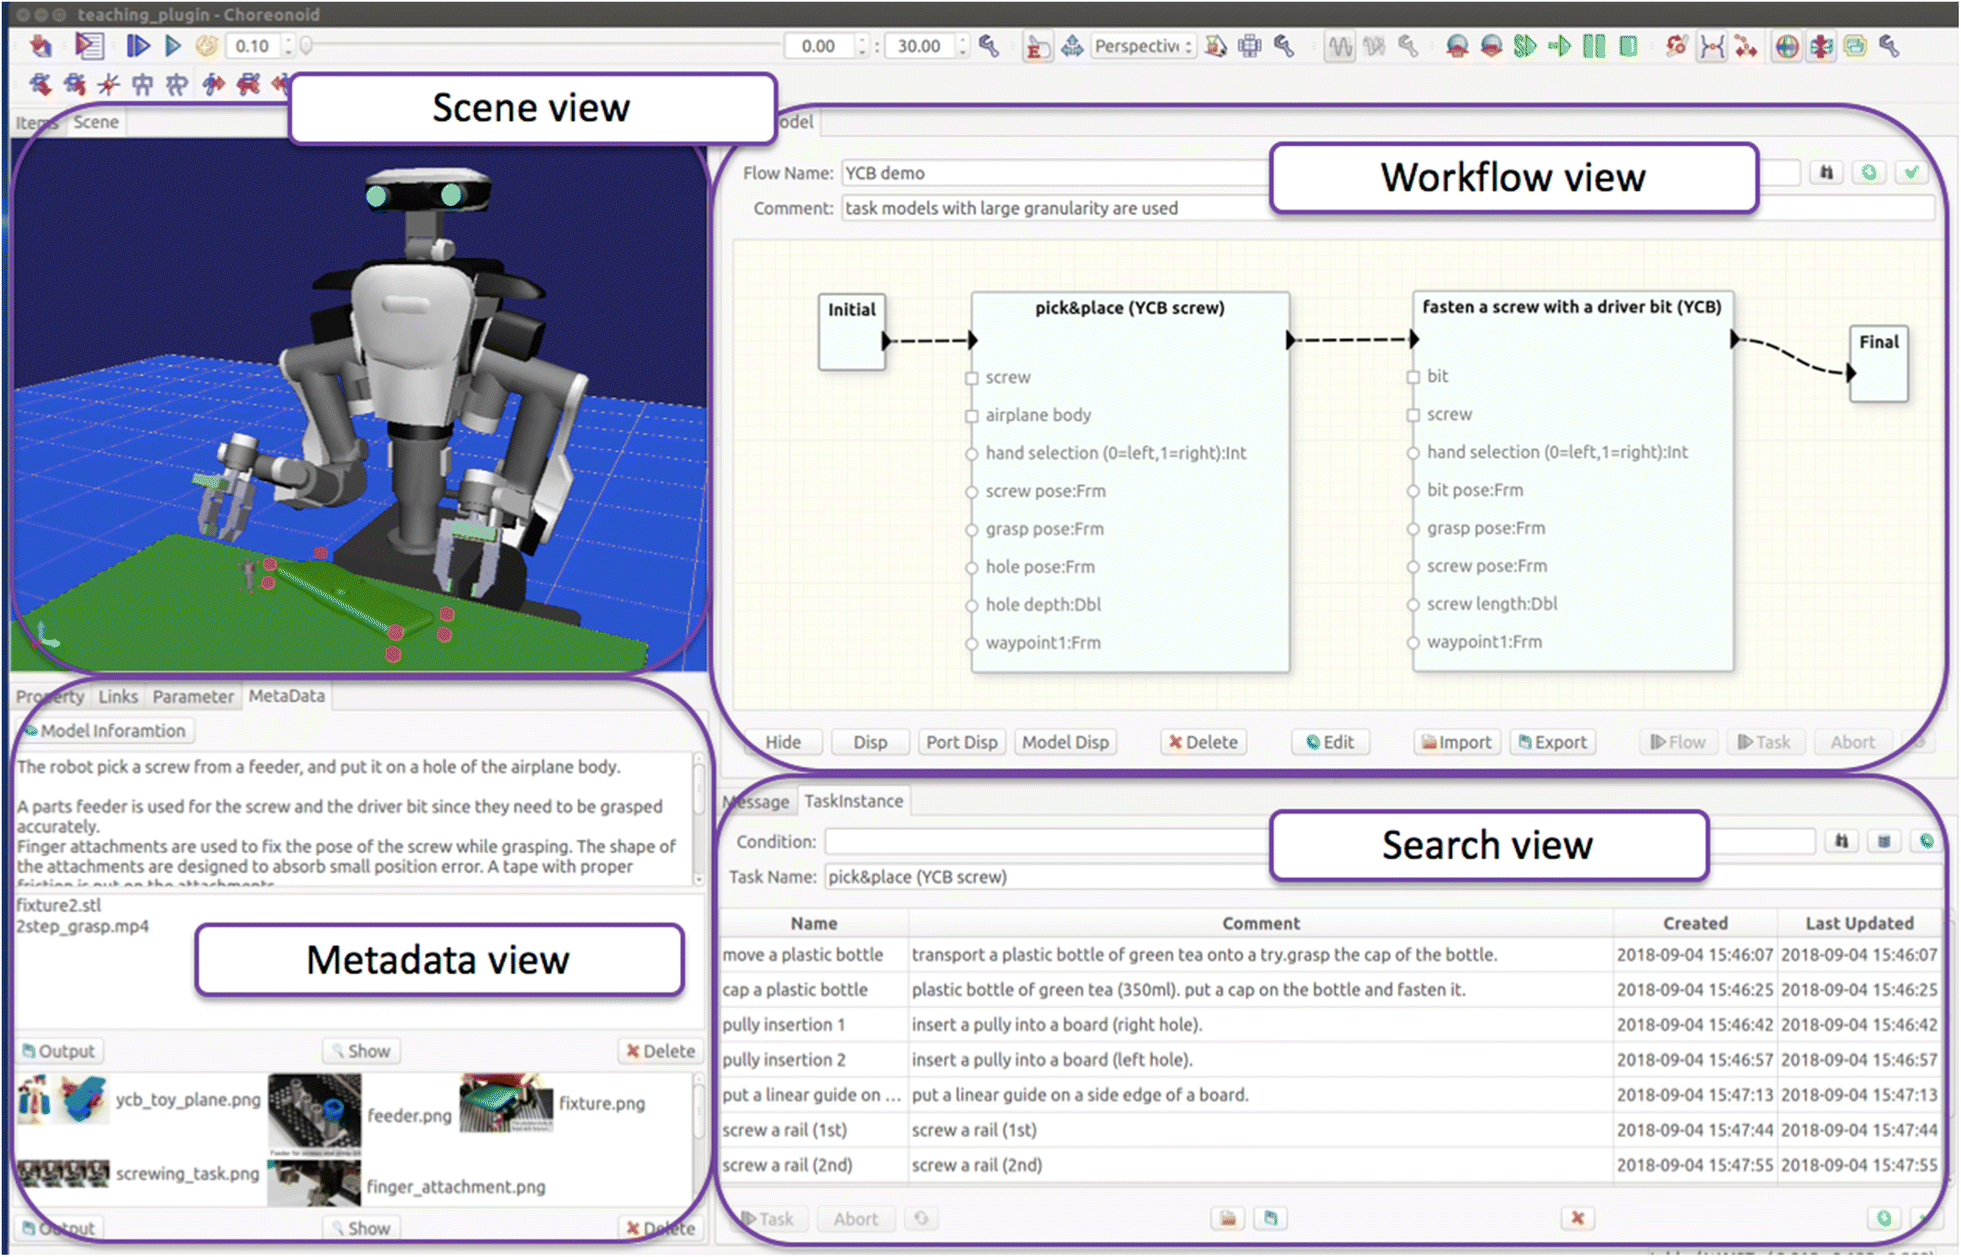This screenshot has width=1961, height=1257.
Task: Enable checkbox next to bit port in fasten task
Action: [1416, 376]
